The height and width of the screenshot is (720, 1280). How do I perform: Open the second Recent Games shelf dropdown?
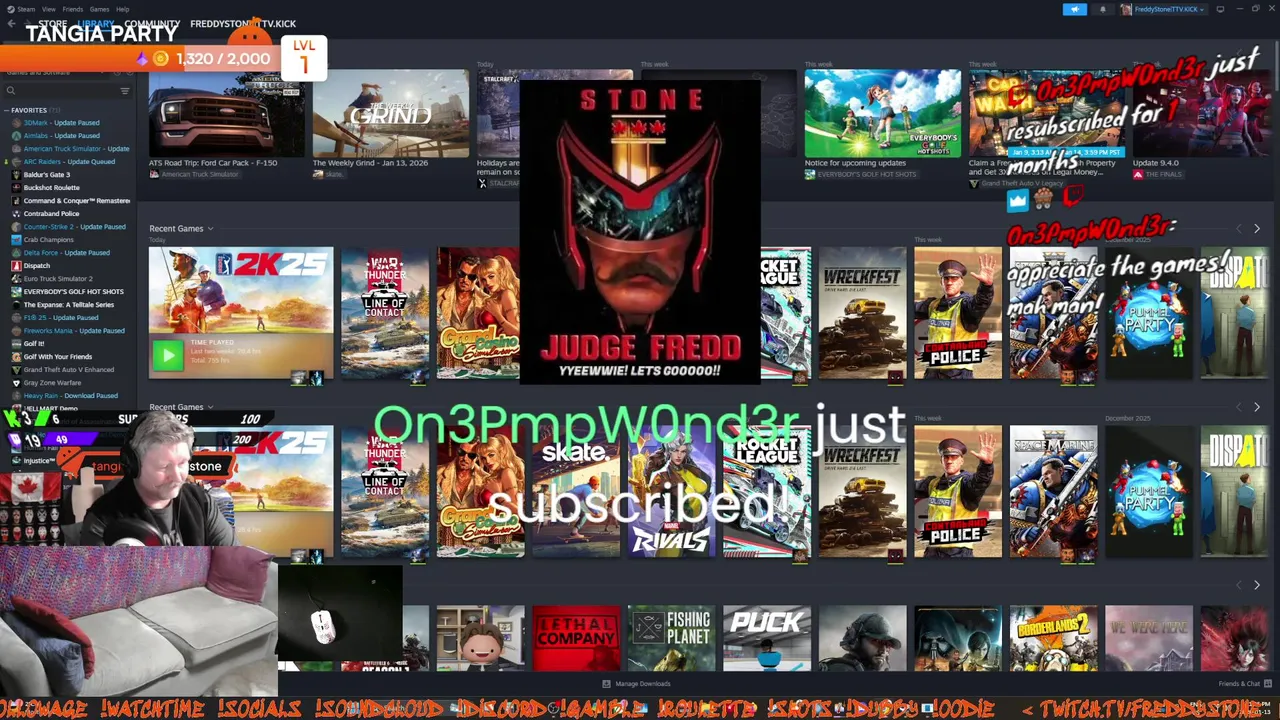(x=210, y=407)
